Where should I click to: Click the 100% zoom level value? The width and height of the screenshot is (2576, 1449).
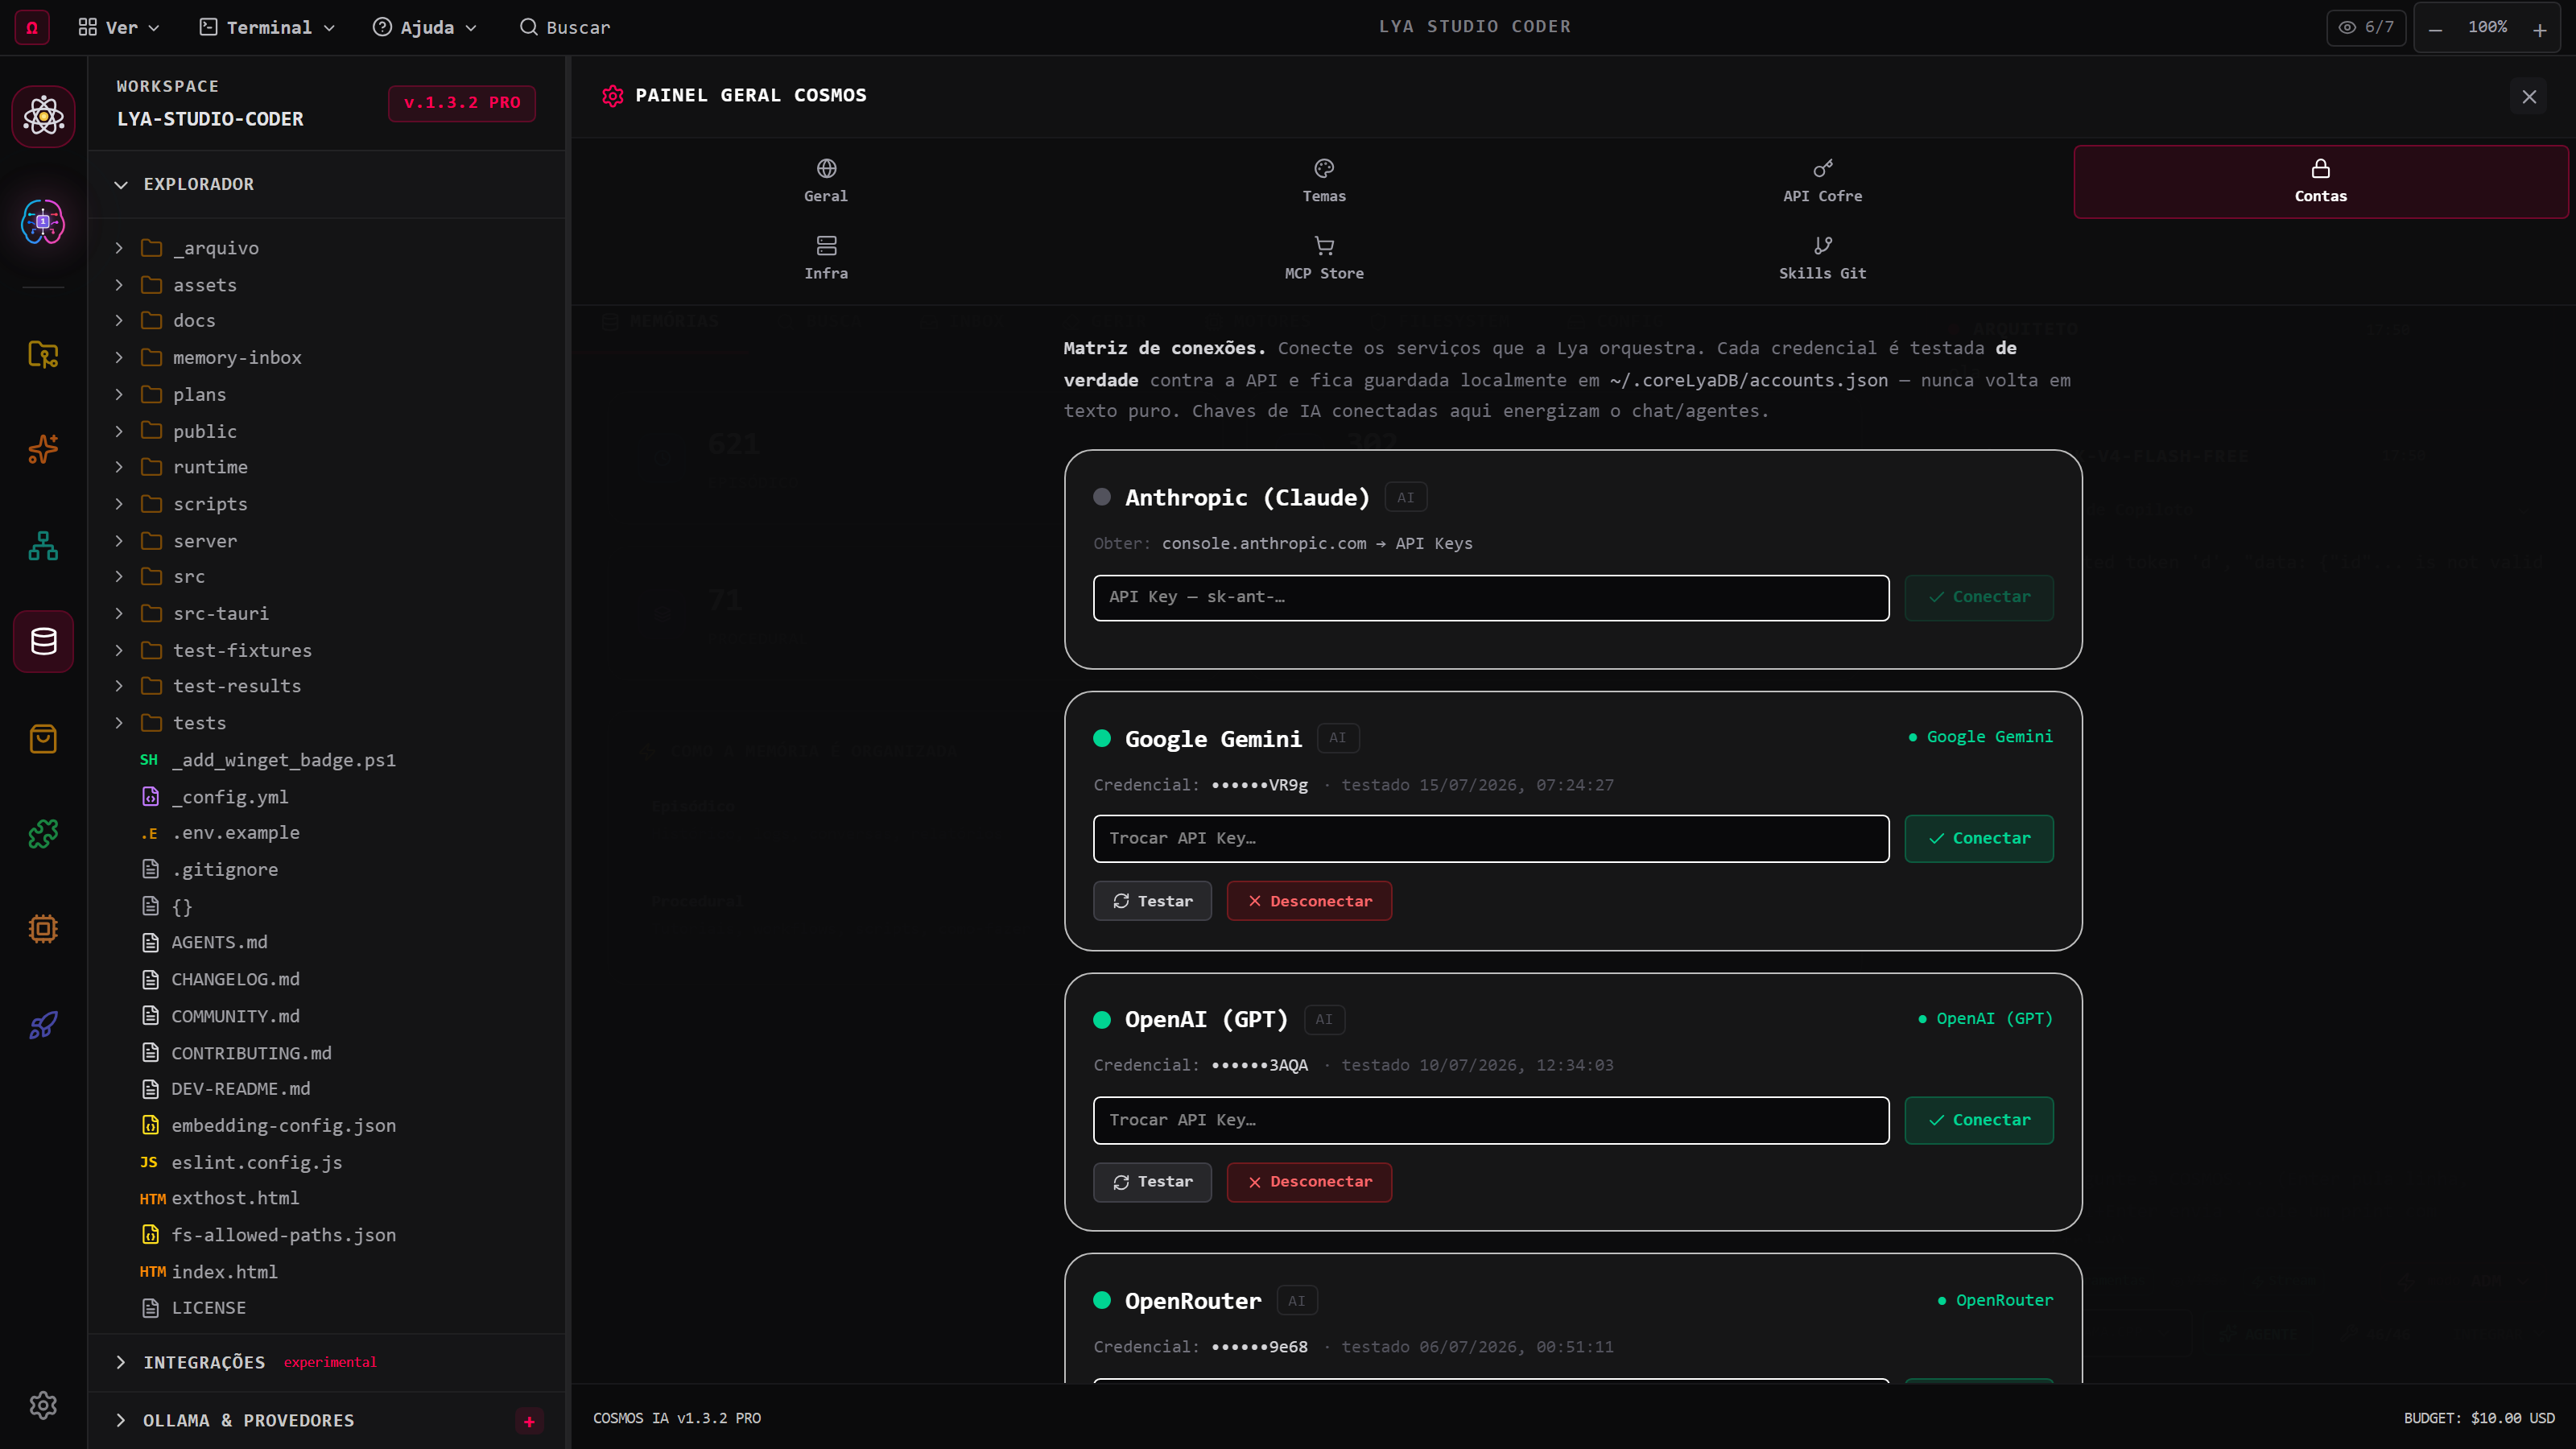(2487, 27)
